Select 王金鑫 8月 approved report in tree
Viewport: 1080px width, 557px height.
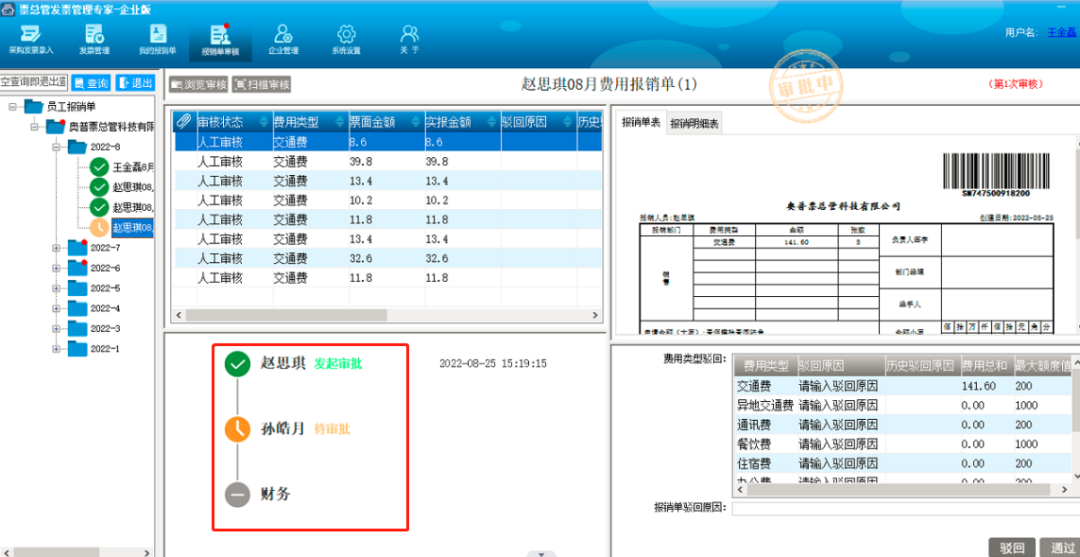click(x=131, y=167)
